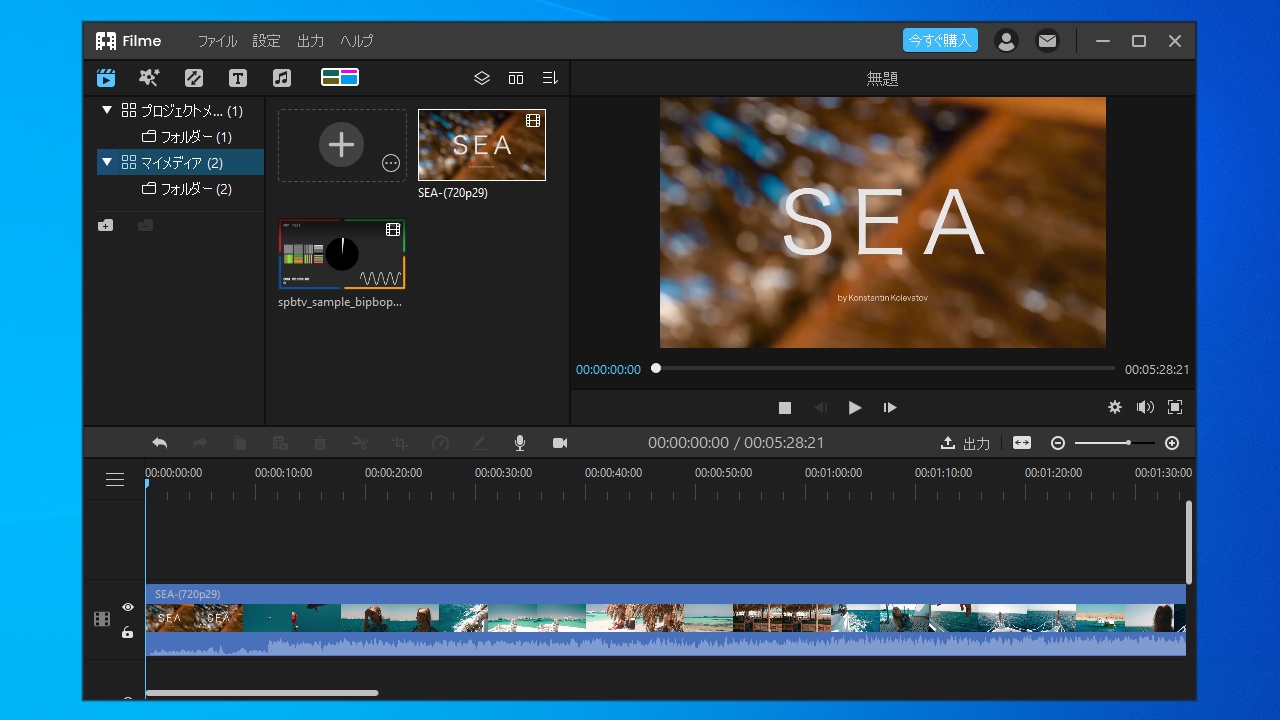1280x720 pixels.
Task: Collapse the プロジェクトメ... tree node
Action: point(107,110)
